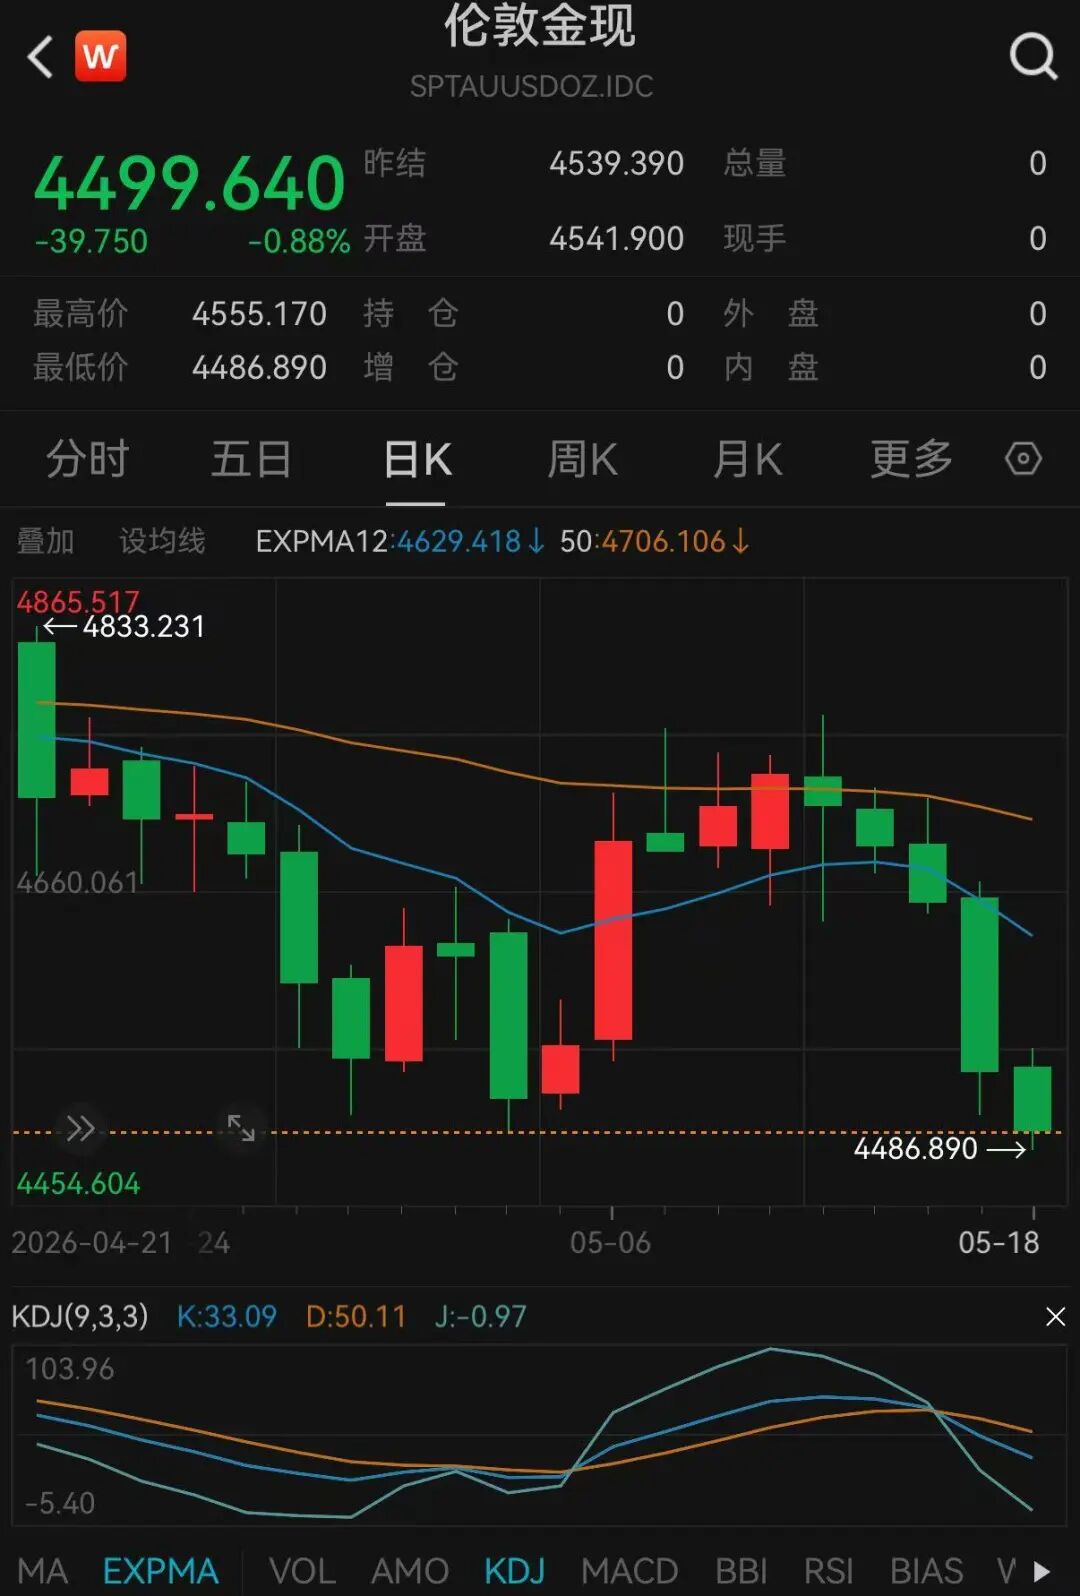This screenshot has height=1596, width=1080.
Task: Tap the -0.88% change percentage
Action: [x=299, y=241]
